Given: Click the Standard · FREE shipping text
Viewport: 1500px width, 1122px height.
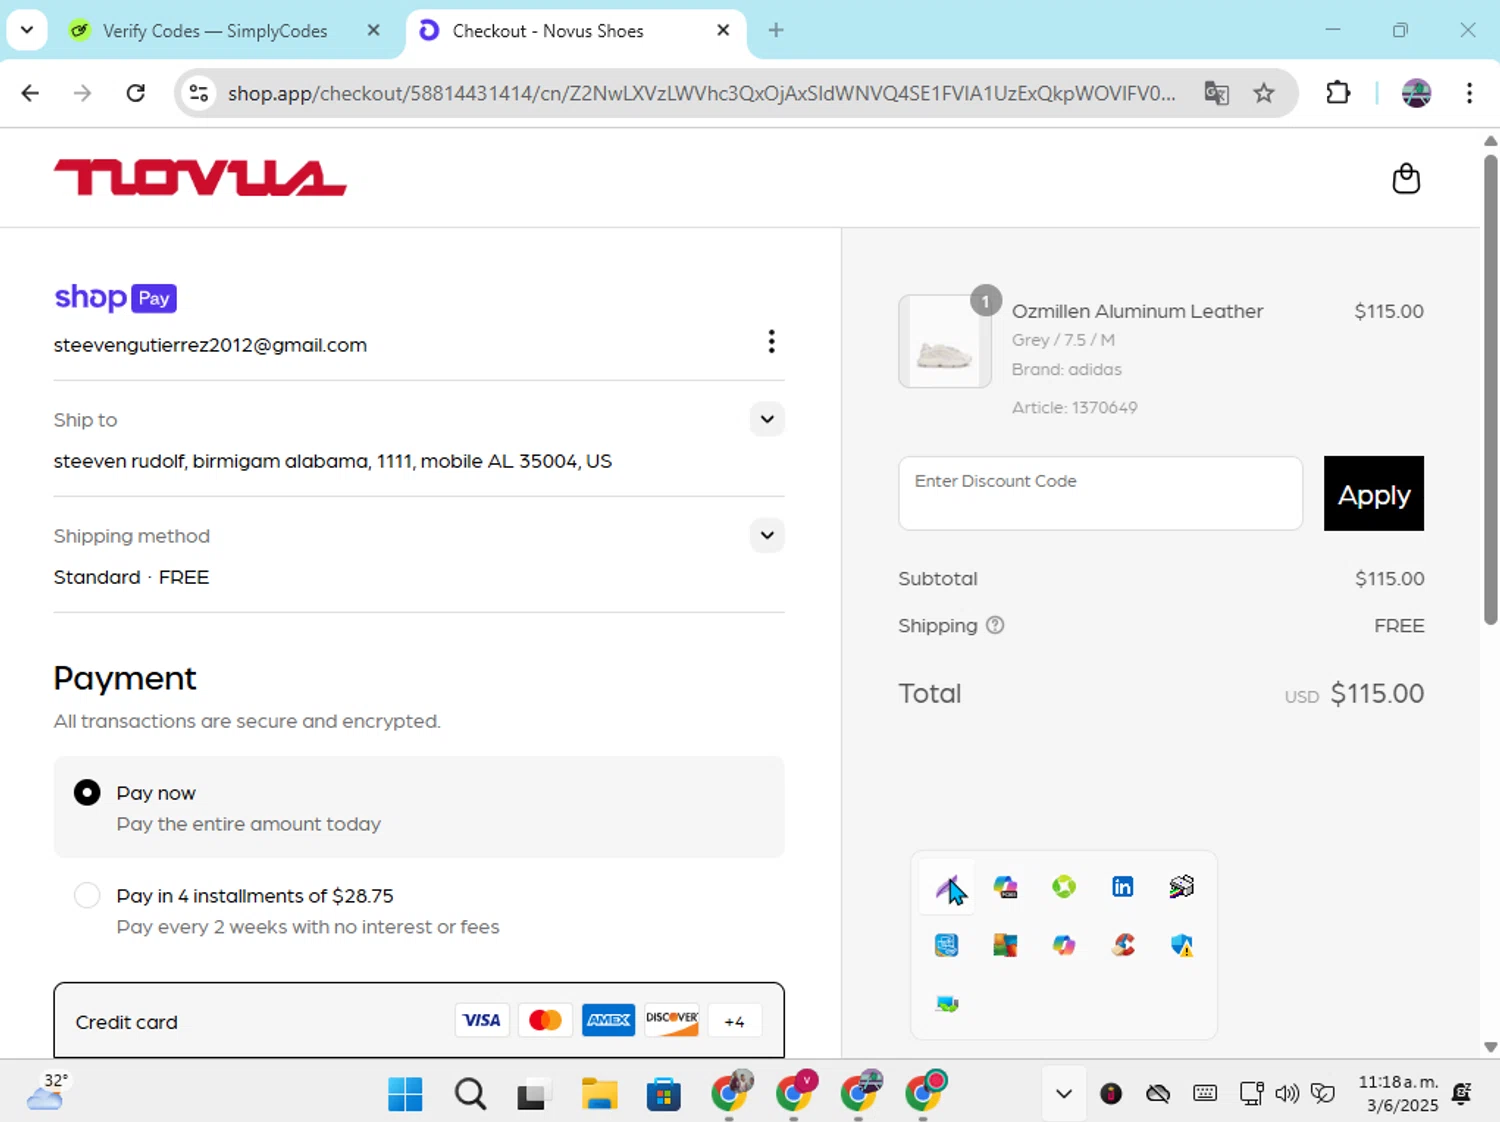Looking at the screenshot, I should pos(131,577).
